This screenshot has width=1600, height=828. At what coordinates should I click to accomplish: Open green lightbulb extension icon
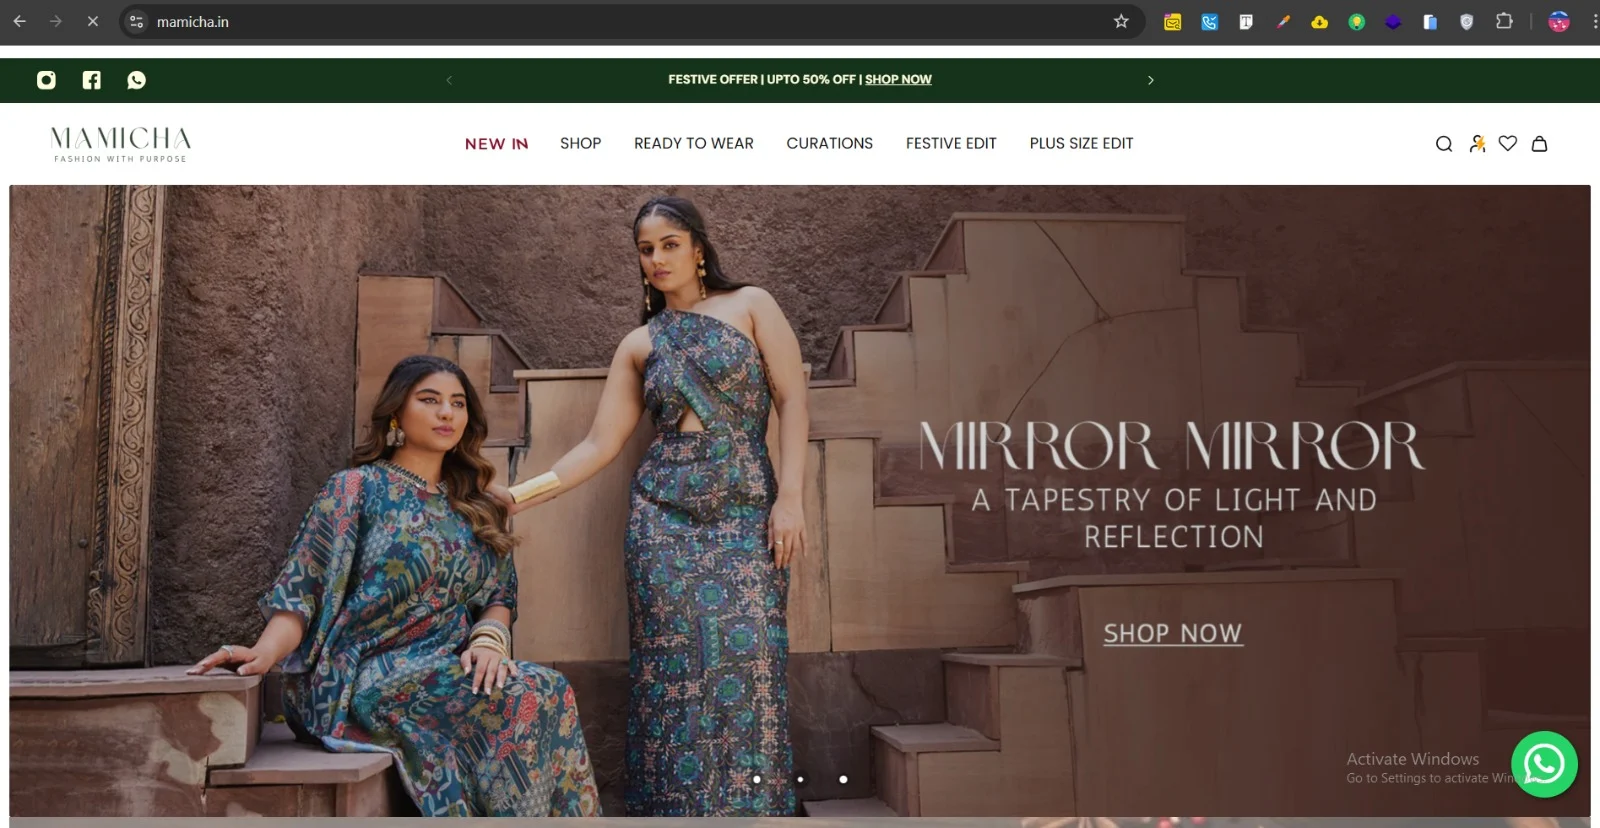pyautogui.click(x=1356, y=22)
